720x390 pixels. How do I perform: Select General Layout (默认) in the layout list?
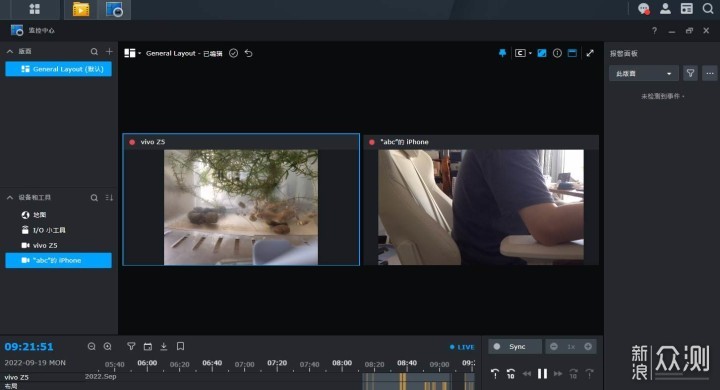point(58,69)
